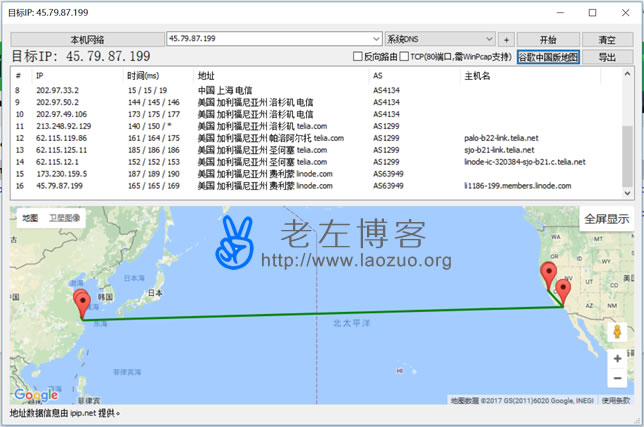Image resolution: width=644 pixels, height=427 pixels.
Task: Close the trace route window
Action: pos(625,13)
